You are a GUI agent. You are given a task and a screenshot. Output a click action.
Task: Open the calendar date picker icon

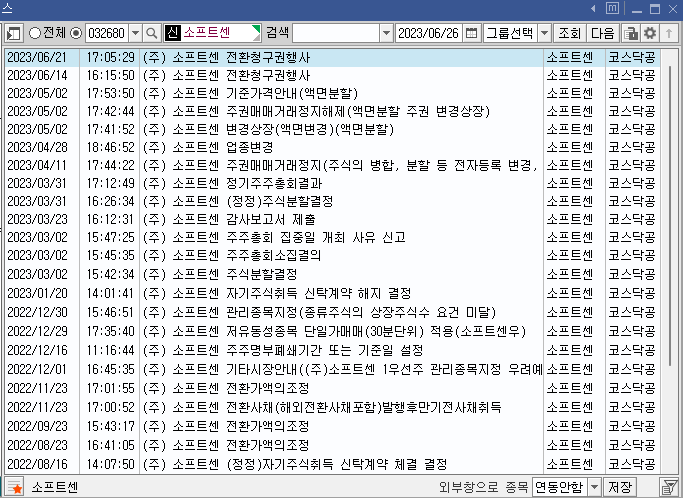471,33
